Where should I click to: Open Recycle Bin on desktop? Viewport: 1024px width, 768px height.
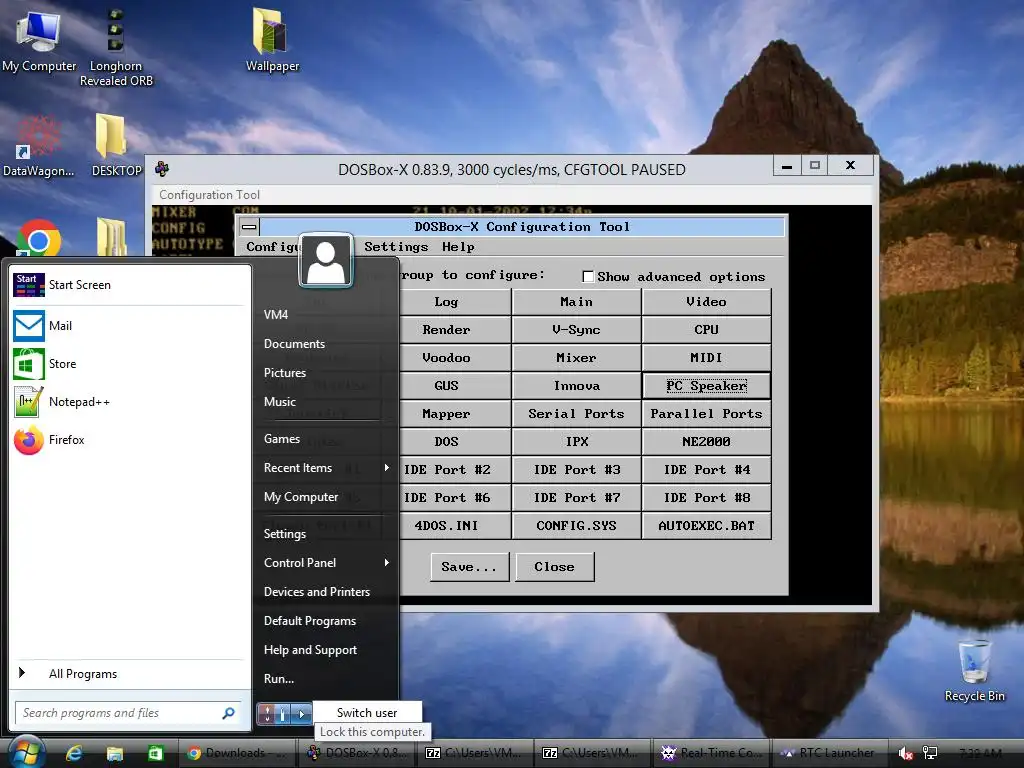tap(974, 671)
